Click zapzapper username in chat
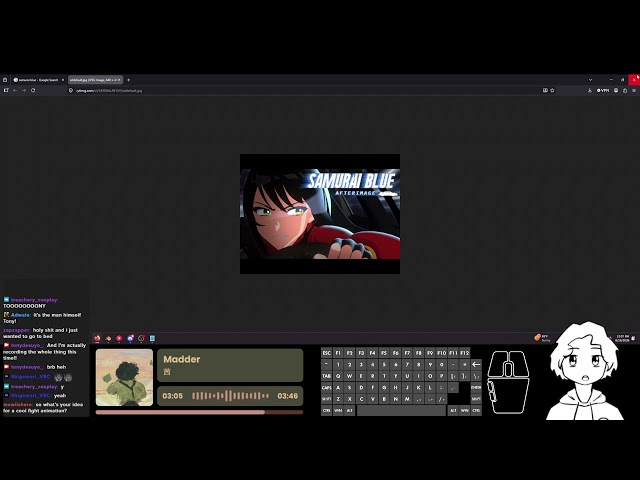The width and height of the screenshot is (640, 480). (16, 330)
